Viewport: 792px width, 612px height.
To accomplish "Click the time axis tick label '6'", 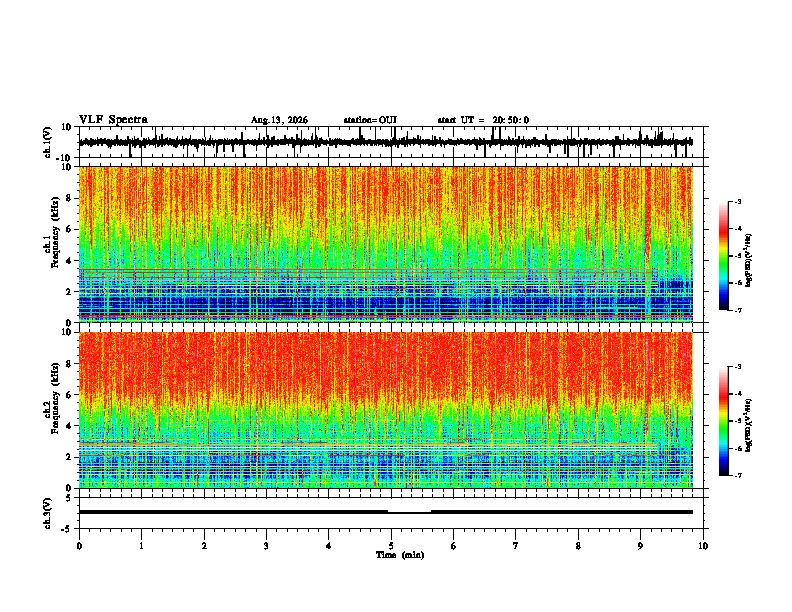I will [x=454, y=546].
